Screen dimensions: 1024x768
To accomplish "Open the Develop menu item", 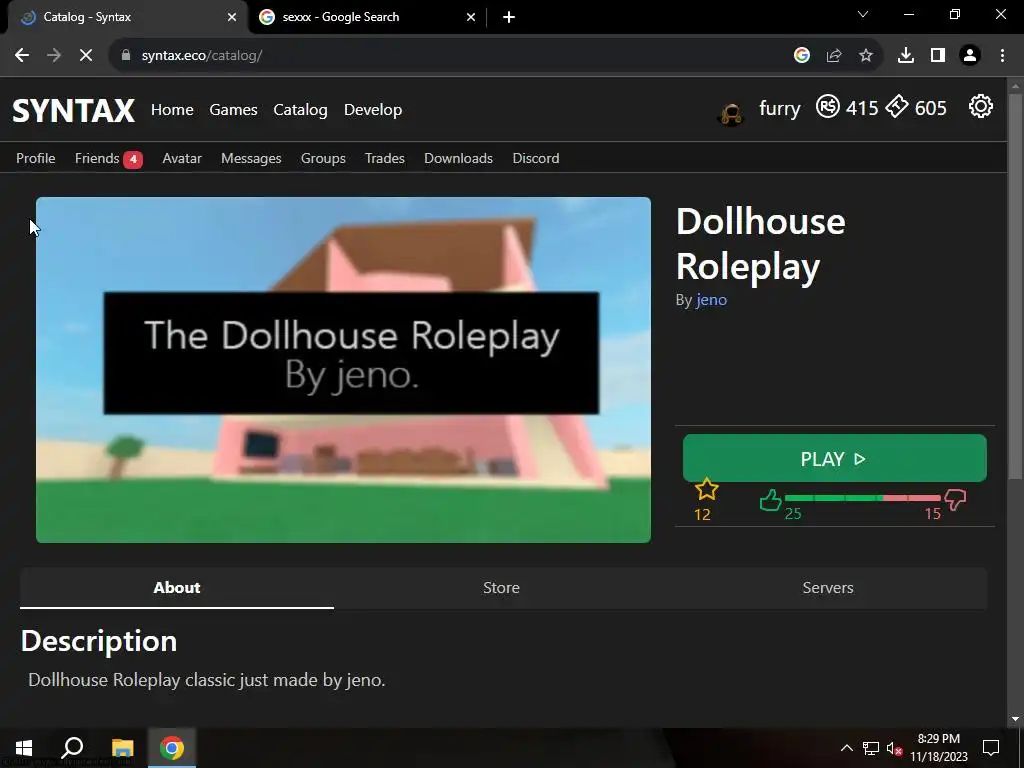I will point(373,110).
